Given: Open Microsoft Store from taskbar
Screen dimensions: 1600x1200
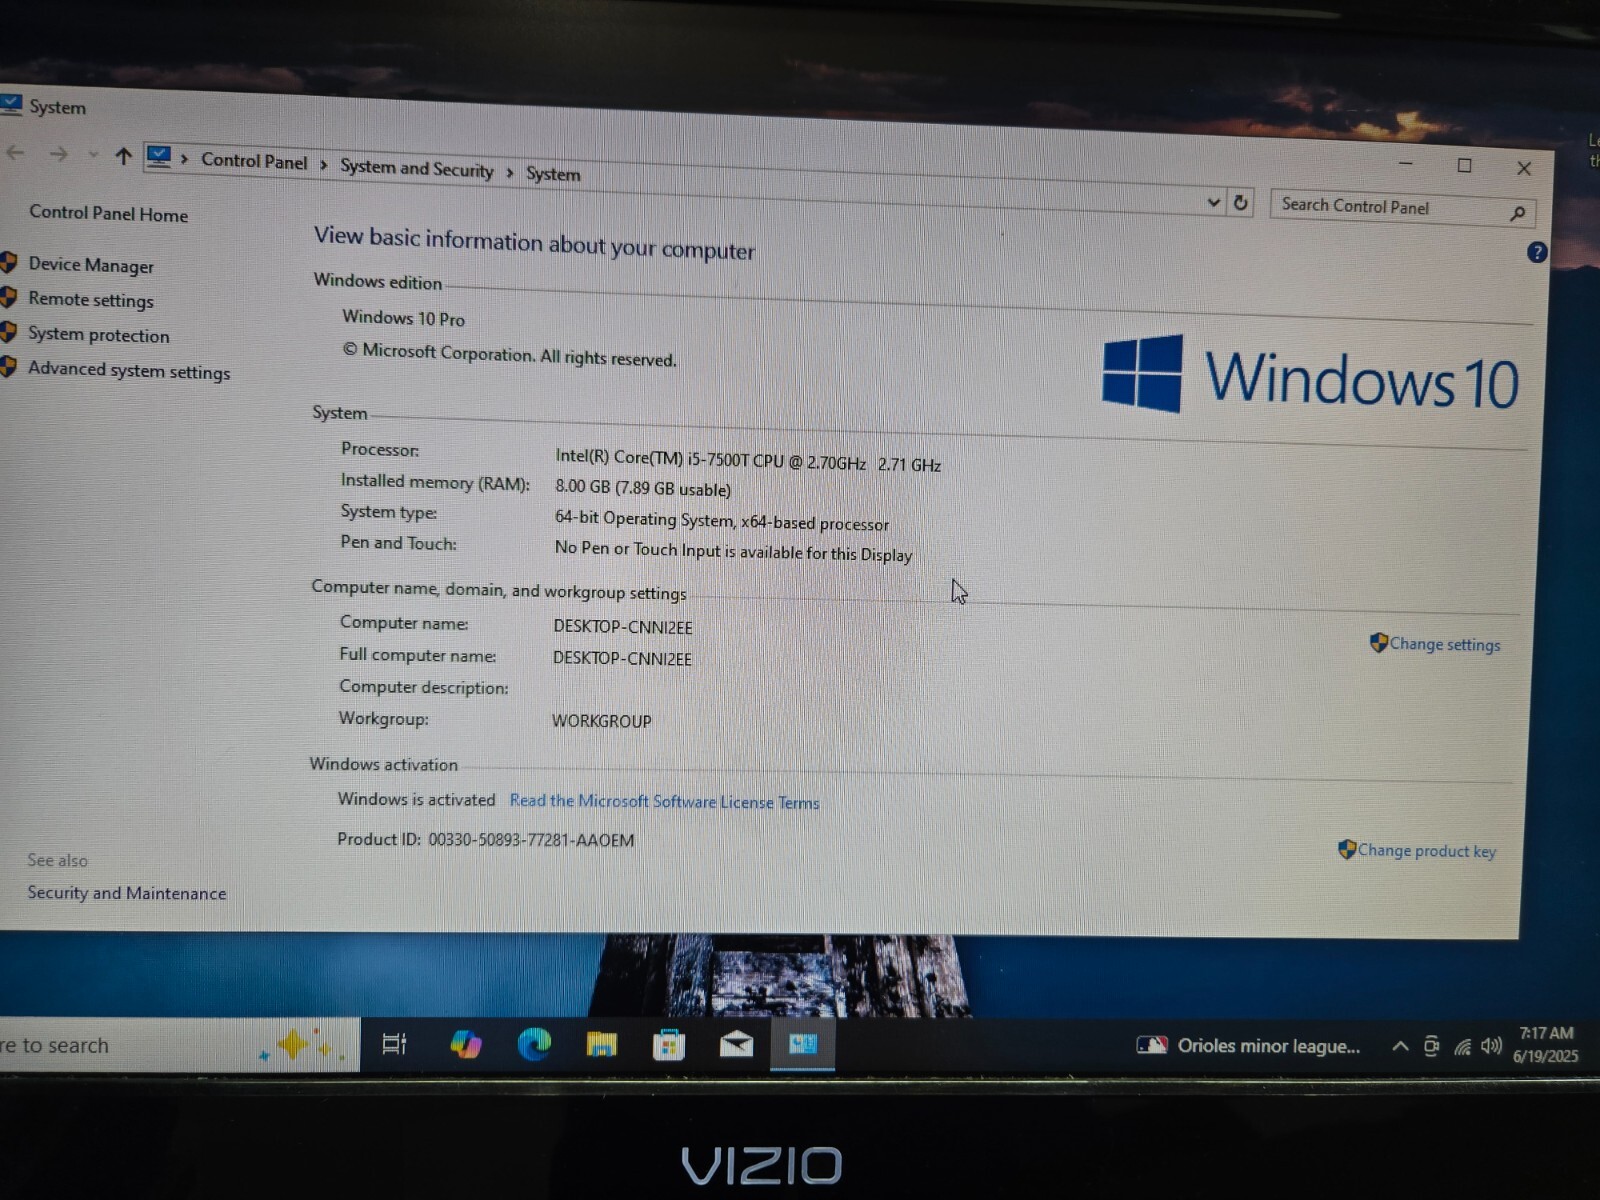Looking at the screenshot, I should 668,1045.
